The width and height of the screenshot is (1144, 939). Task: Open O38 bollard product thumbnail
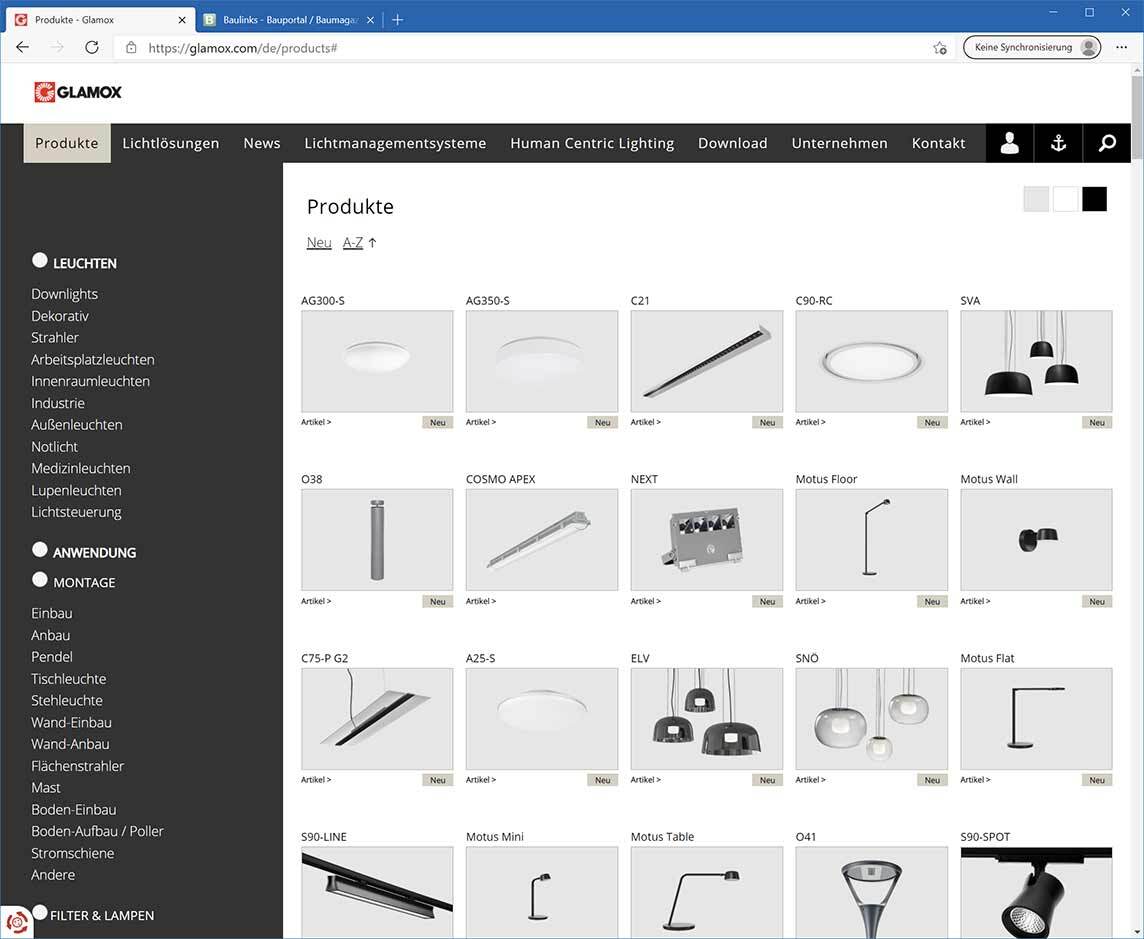377,540
